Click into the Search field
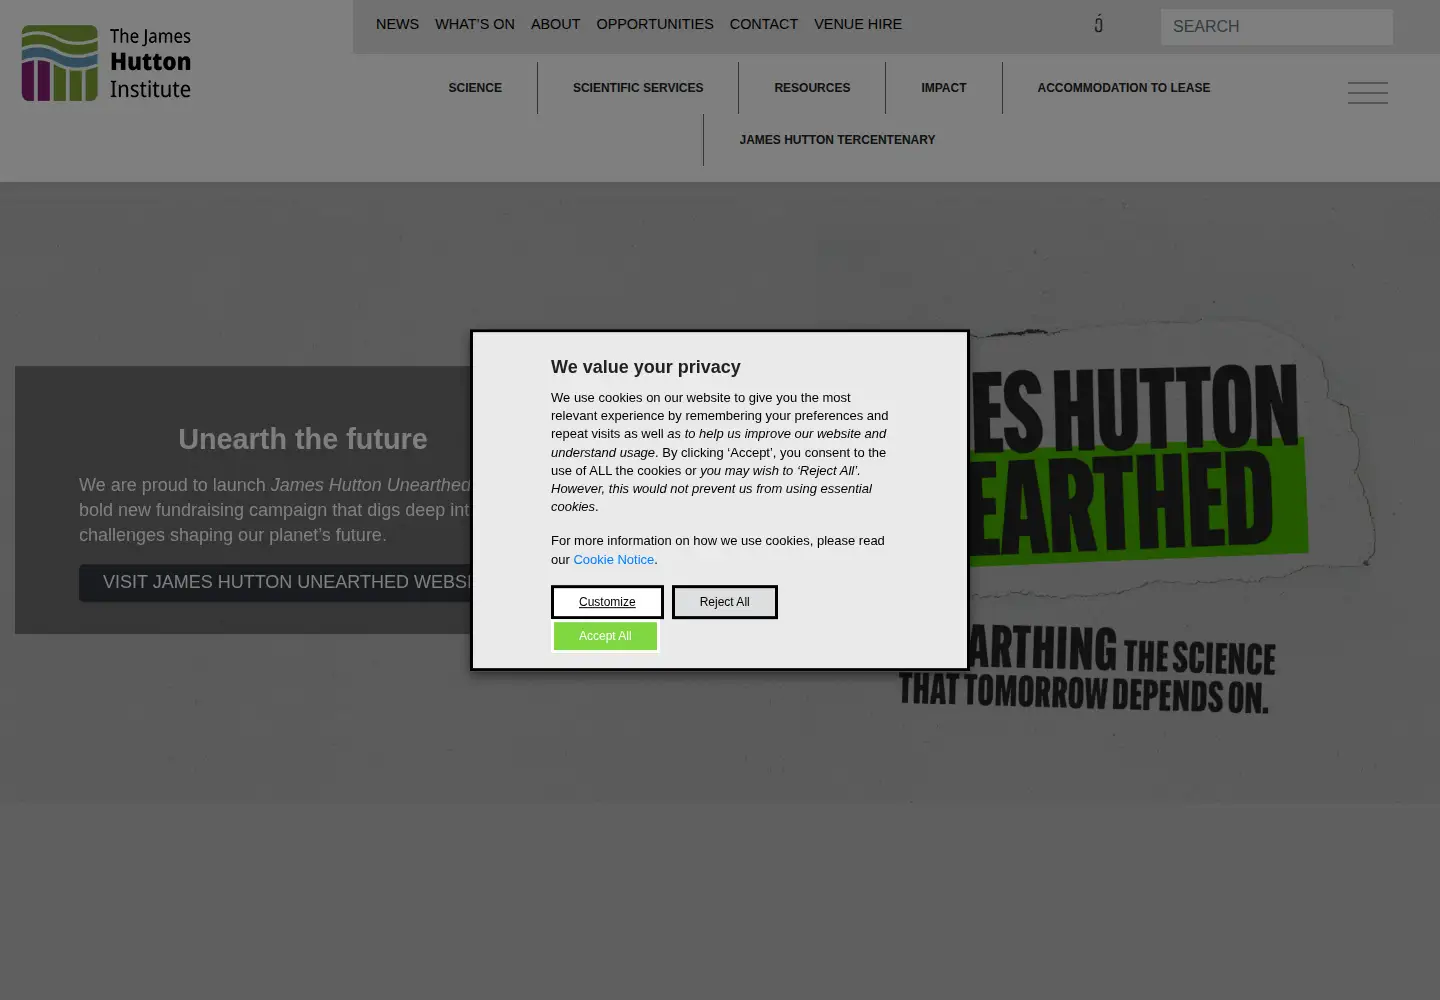1440x1000 pixels. coord(1276,27)
